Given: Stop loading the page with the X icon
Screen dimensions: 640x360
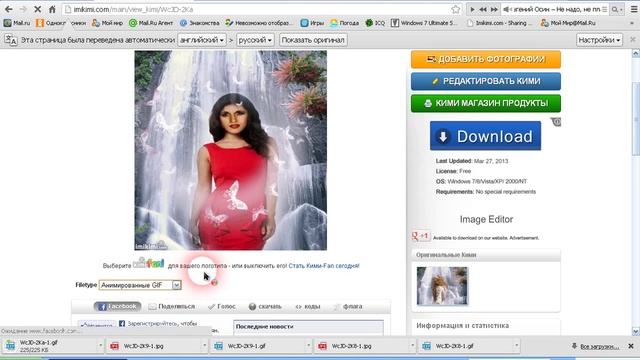Looking at the screenshot, I should (38, 9).
